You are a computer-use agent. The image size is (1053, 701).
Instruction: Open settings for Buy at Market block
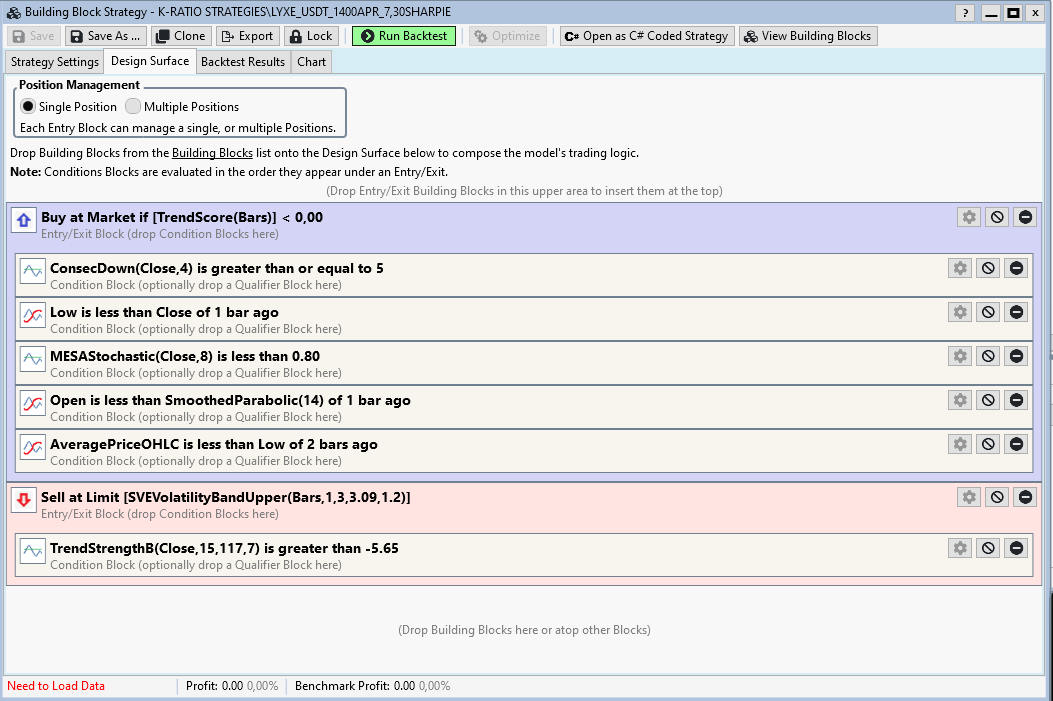pos(968,217)
